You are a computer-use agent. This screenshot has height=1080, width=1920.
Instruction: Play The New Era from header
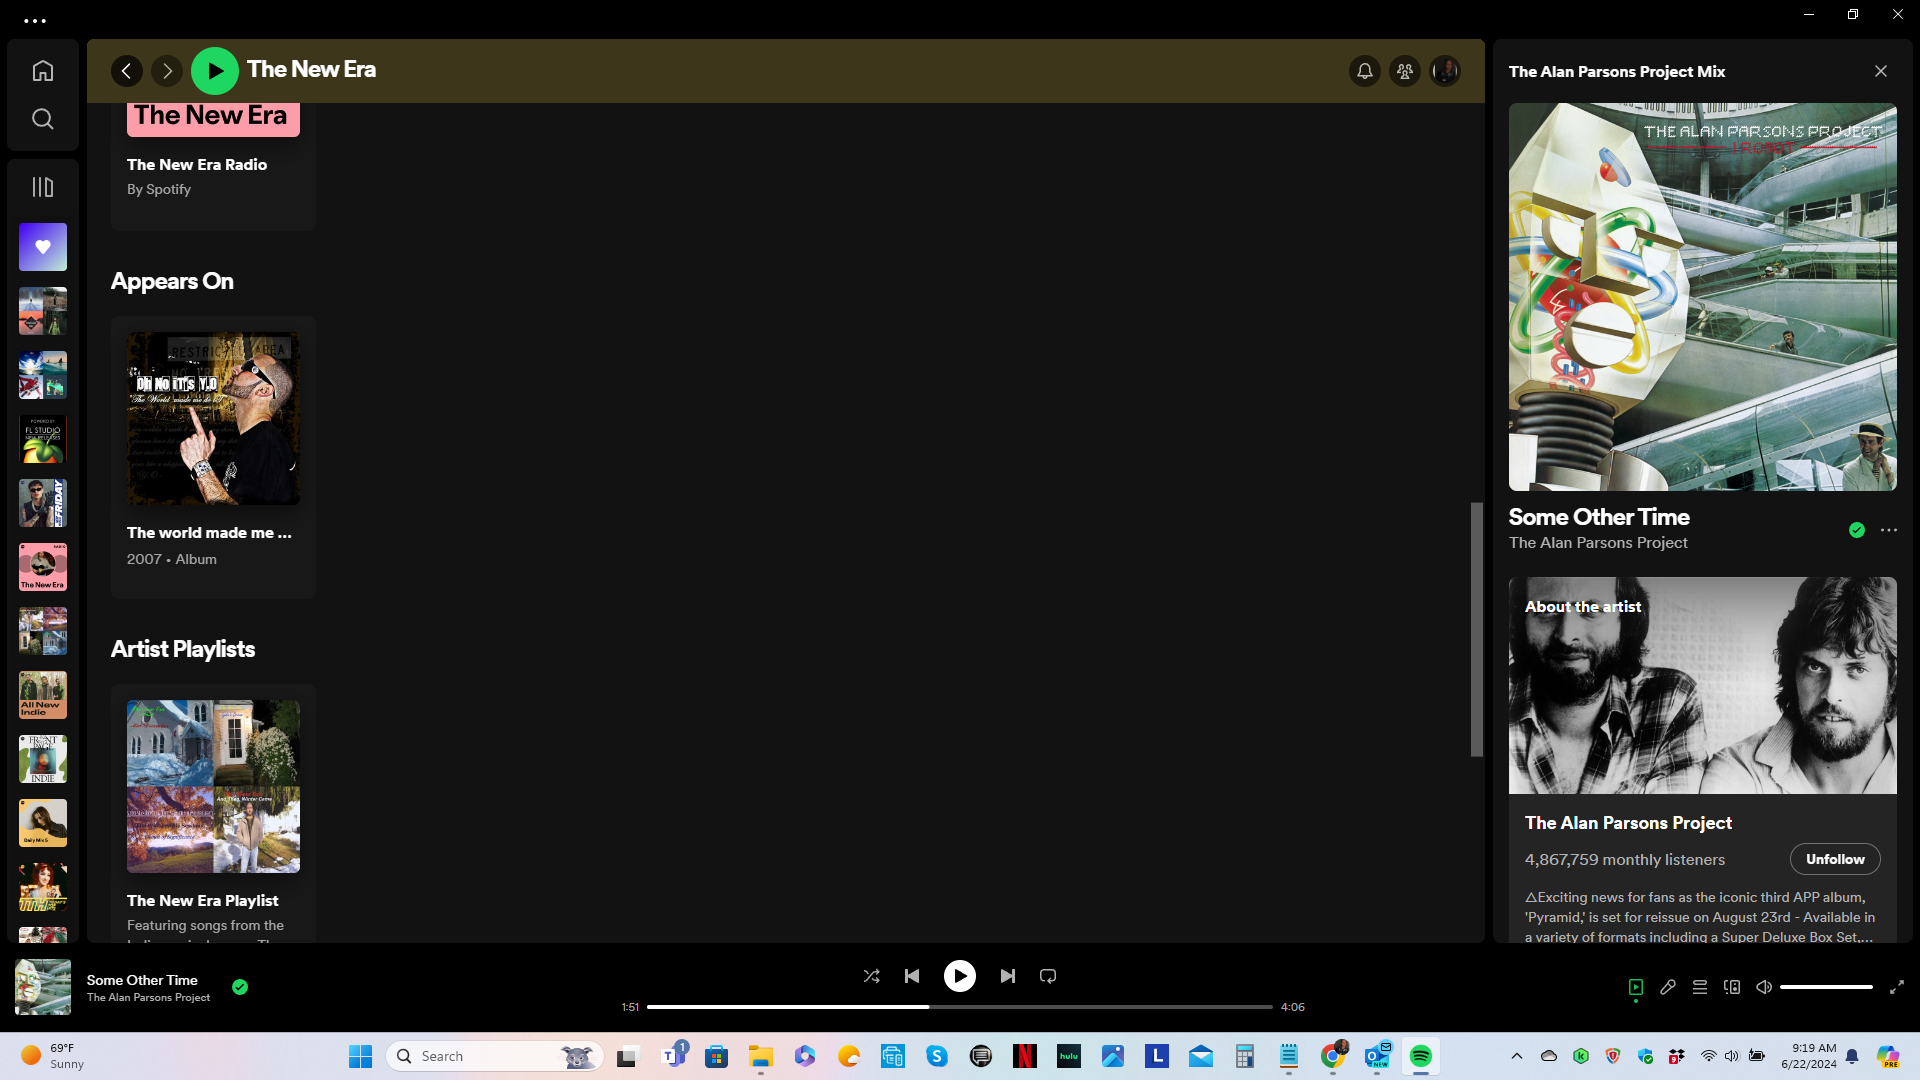pos(215,71)
